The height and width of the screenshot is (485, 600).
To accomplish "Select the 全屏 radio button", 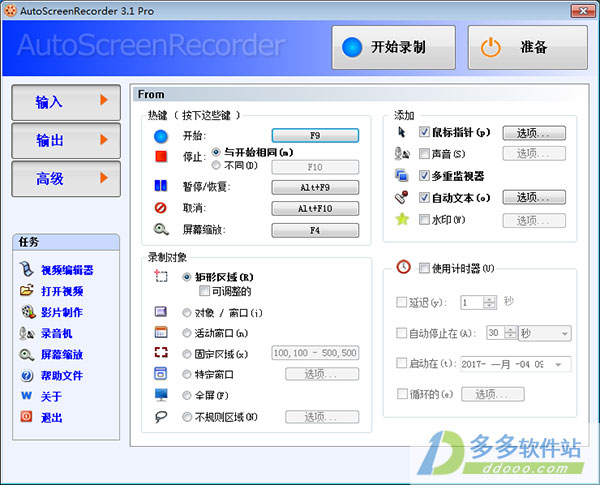I will point(187,395).
